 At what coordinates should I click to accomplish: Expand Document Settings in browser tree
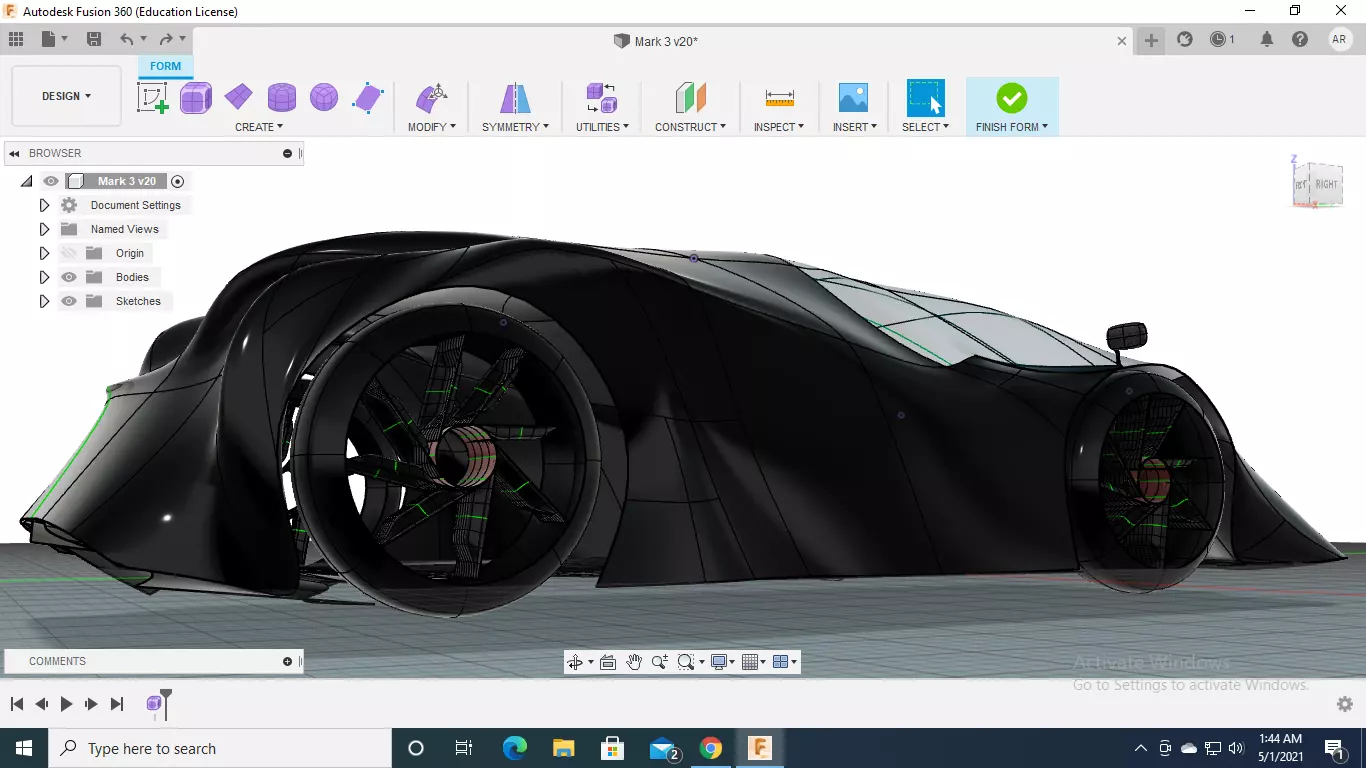(44, 205)
